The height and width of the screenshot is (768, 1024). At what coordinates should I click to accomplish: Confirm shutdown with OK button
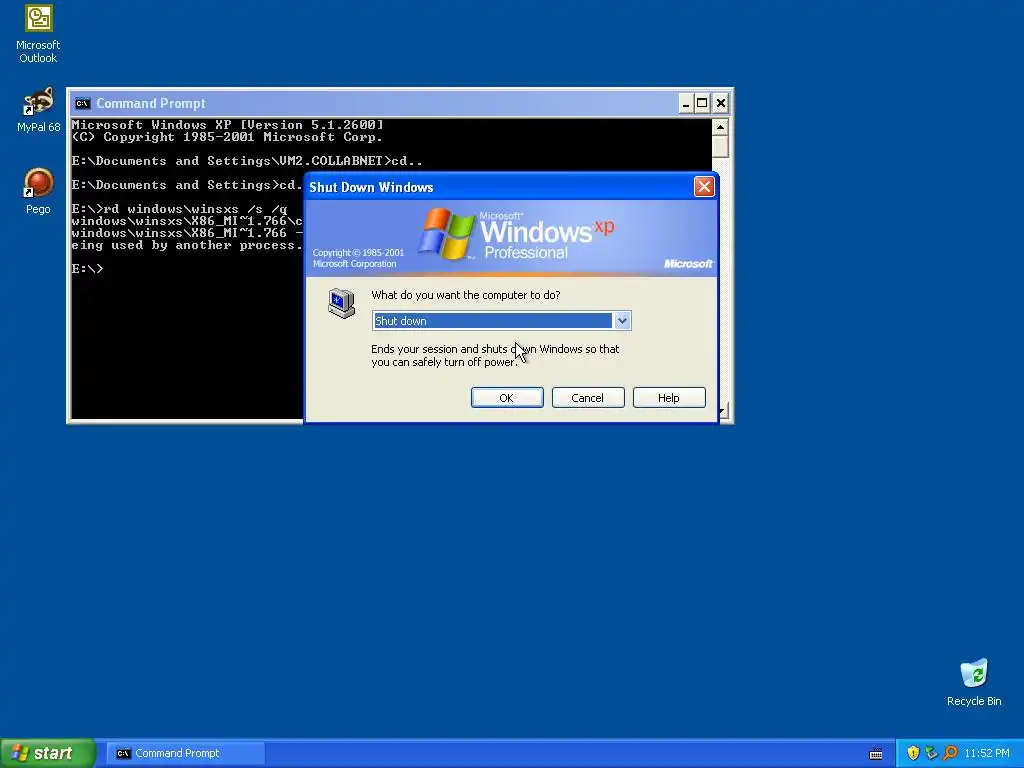tap(507, 398)
